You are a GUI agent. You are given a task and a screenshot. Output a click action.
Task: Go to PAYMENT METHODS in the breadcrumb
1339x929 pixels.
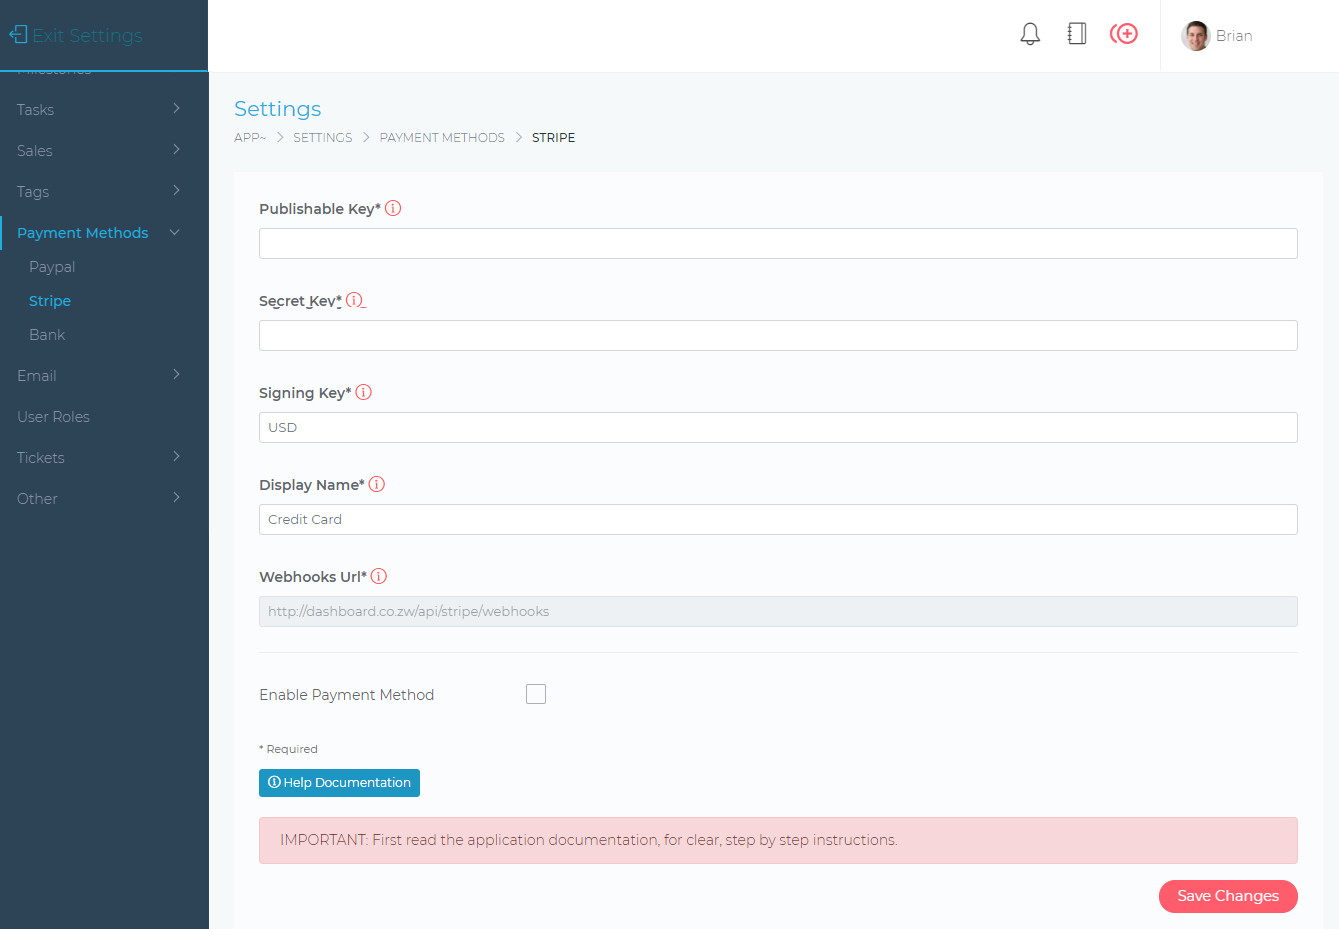tap(441, 137)
